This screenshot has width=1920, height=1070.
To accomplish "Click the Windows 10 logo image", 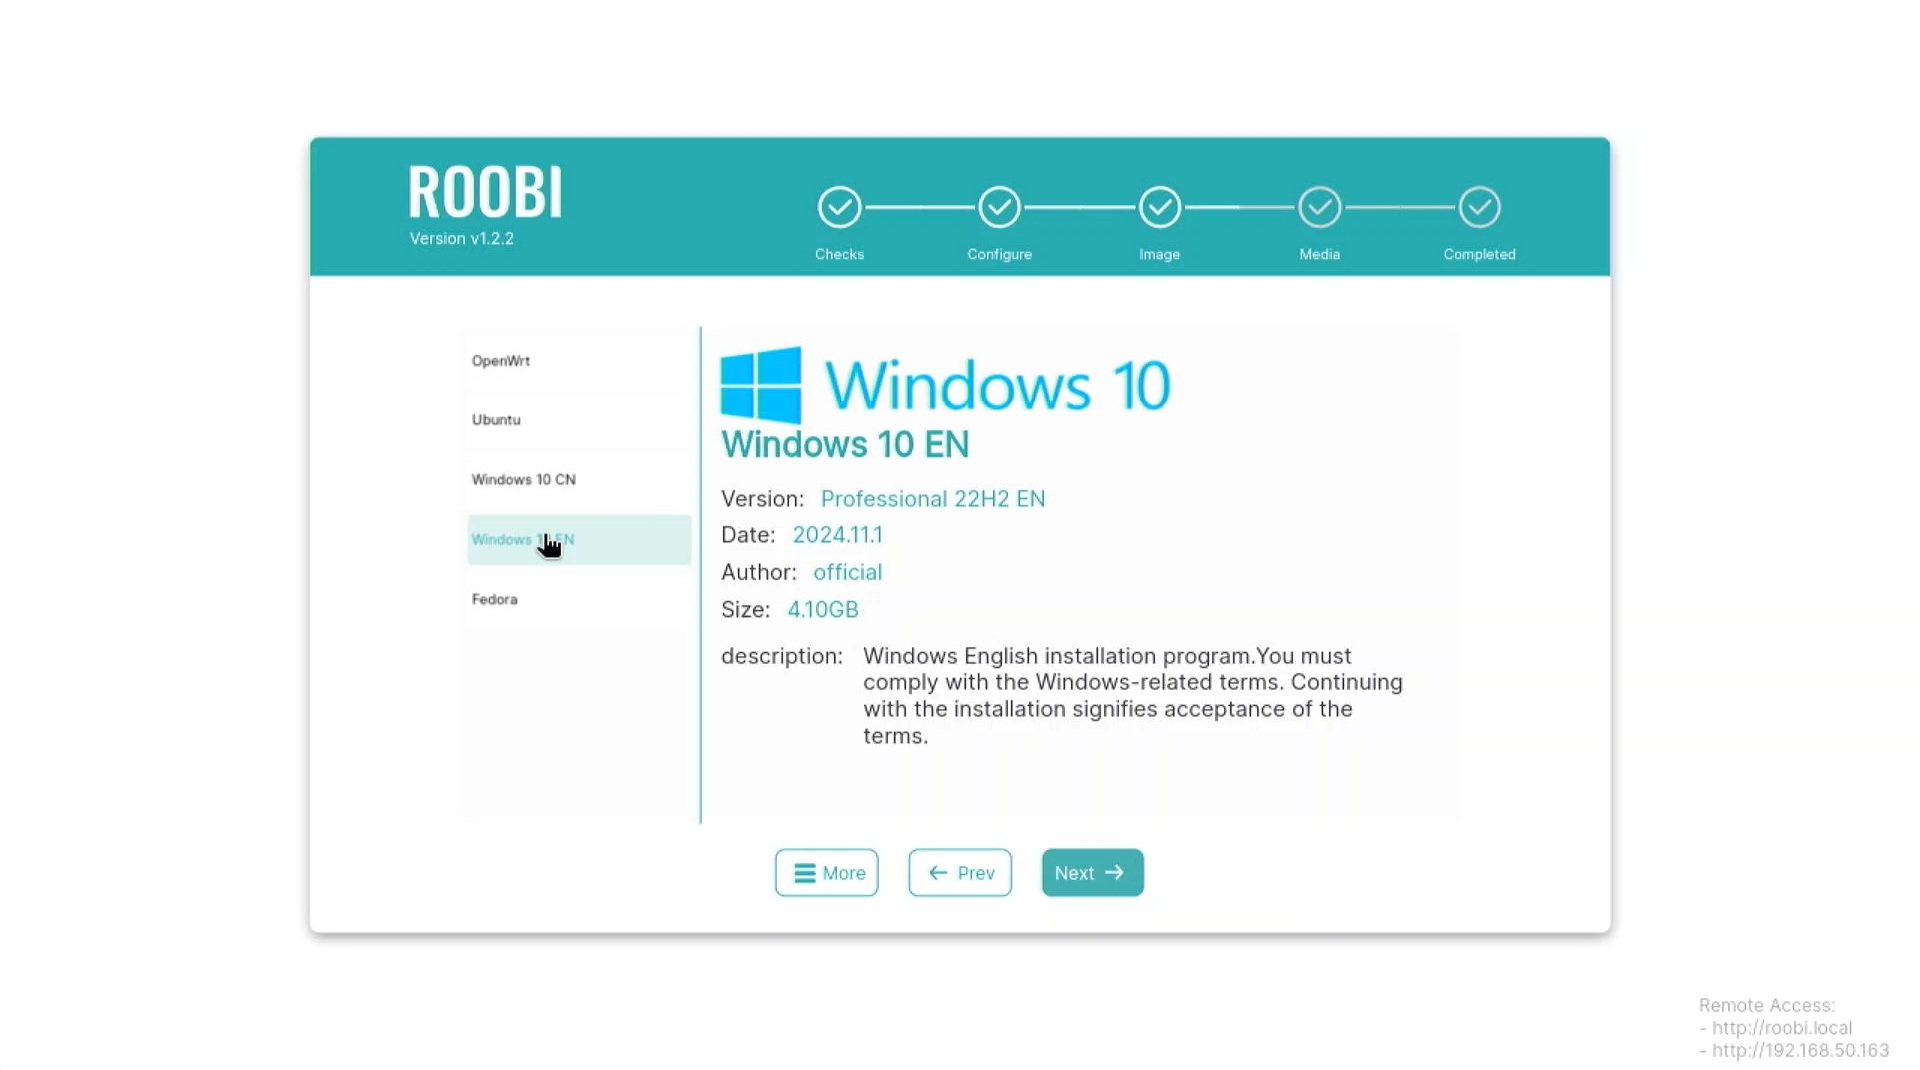I will tap(945, 384).
